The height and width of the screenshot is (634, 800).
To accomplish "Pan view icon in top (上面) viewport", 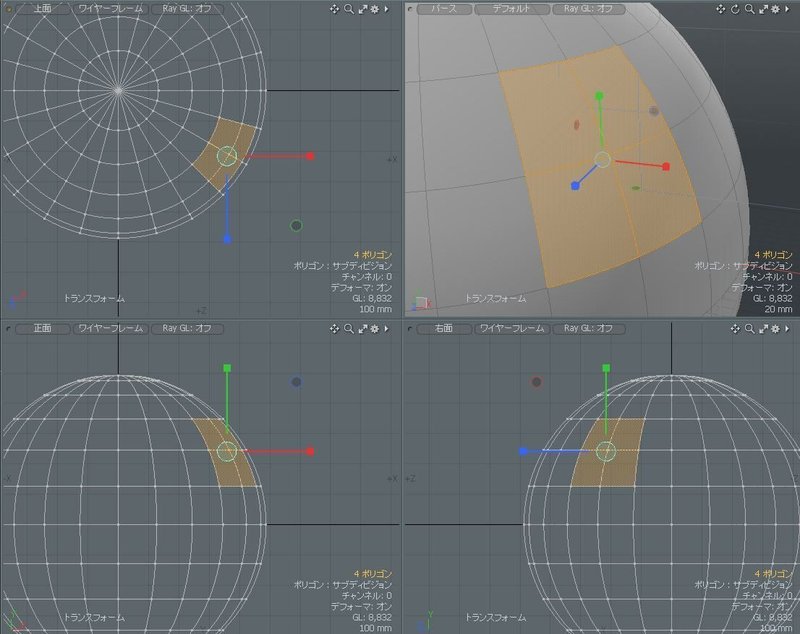I will 334,9.
